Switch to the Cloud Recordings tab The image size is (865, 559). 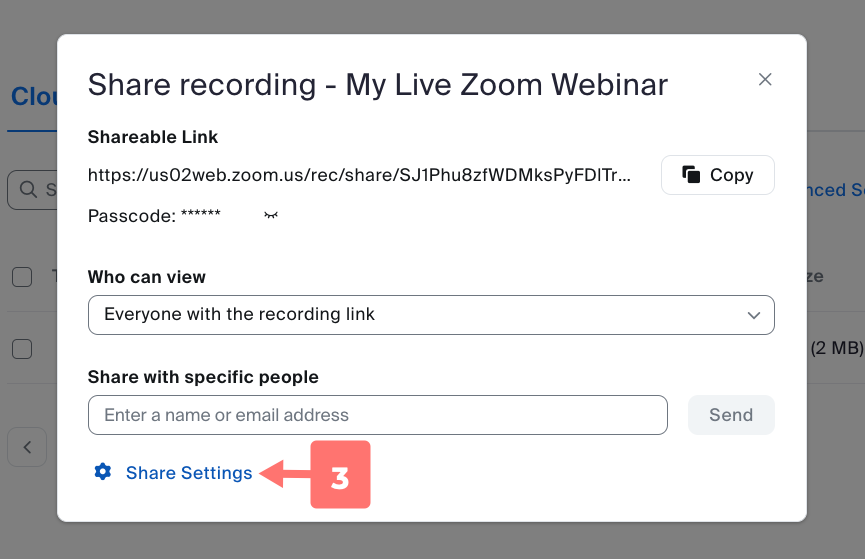coord(32,97)
